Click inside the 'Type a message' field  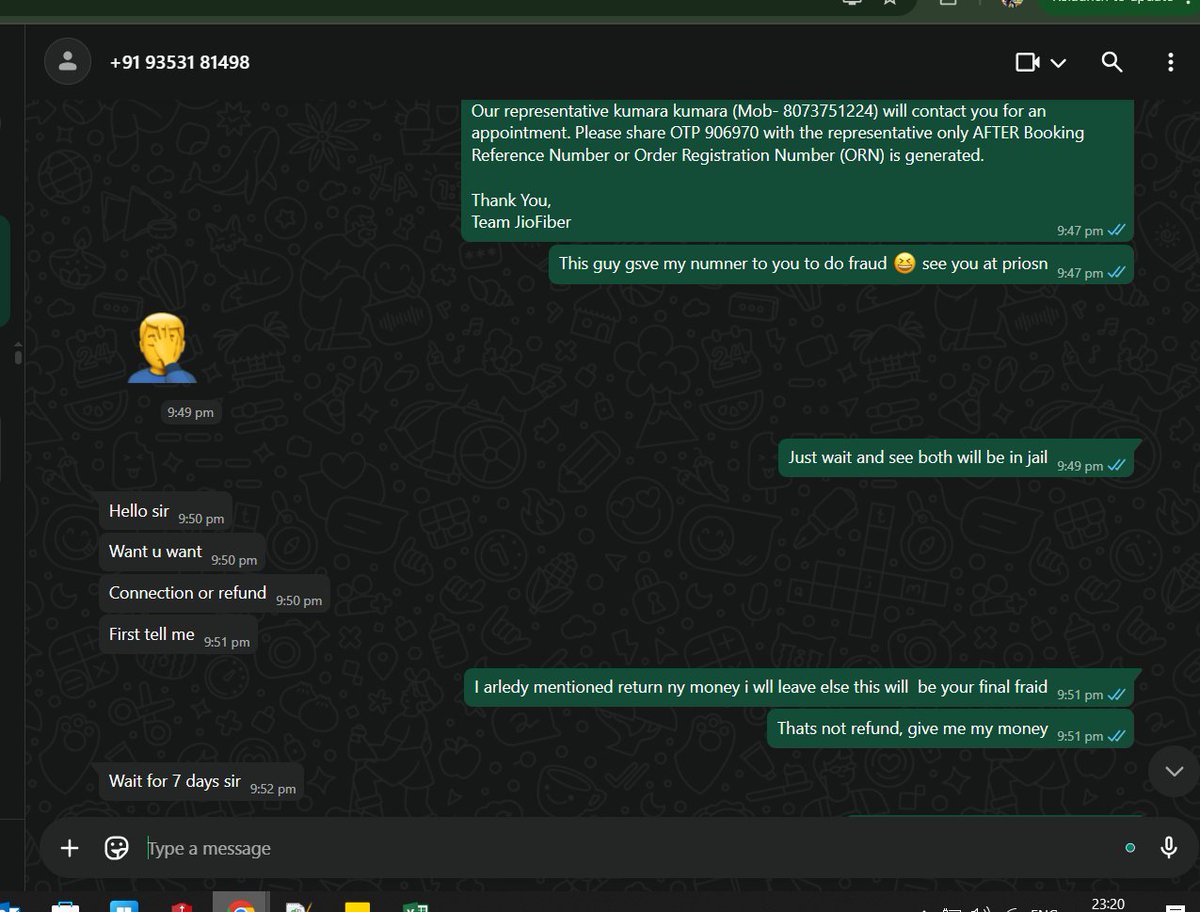(400, 847)
